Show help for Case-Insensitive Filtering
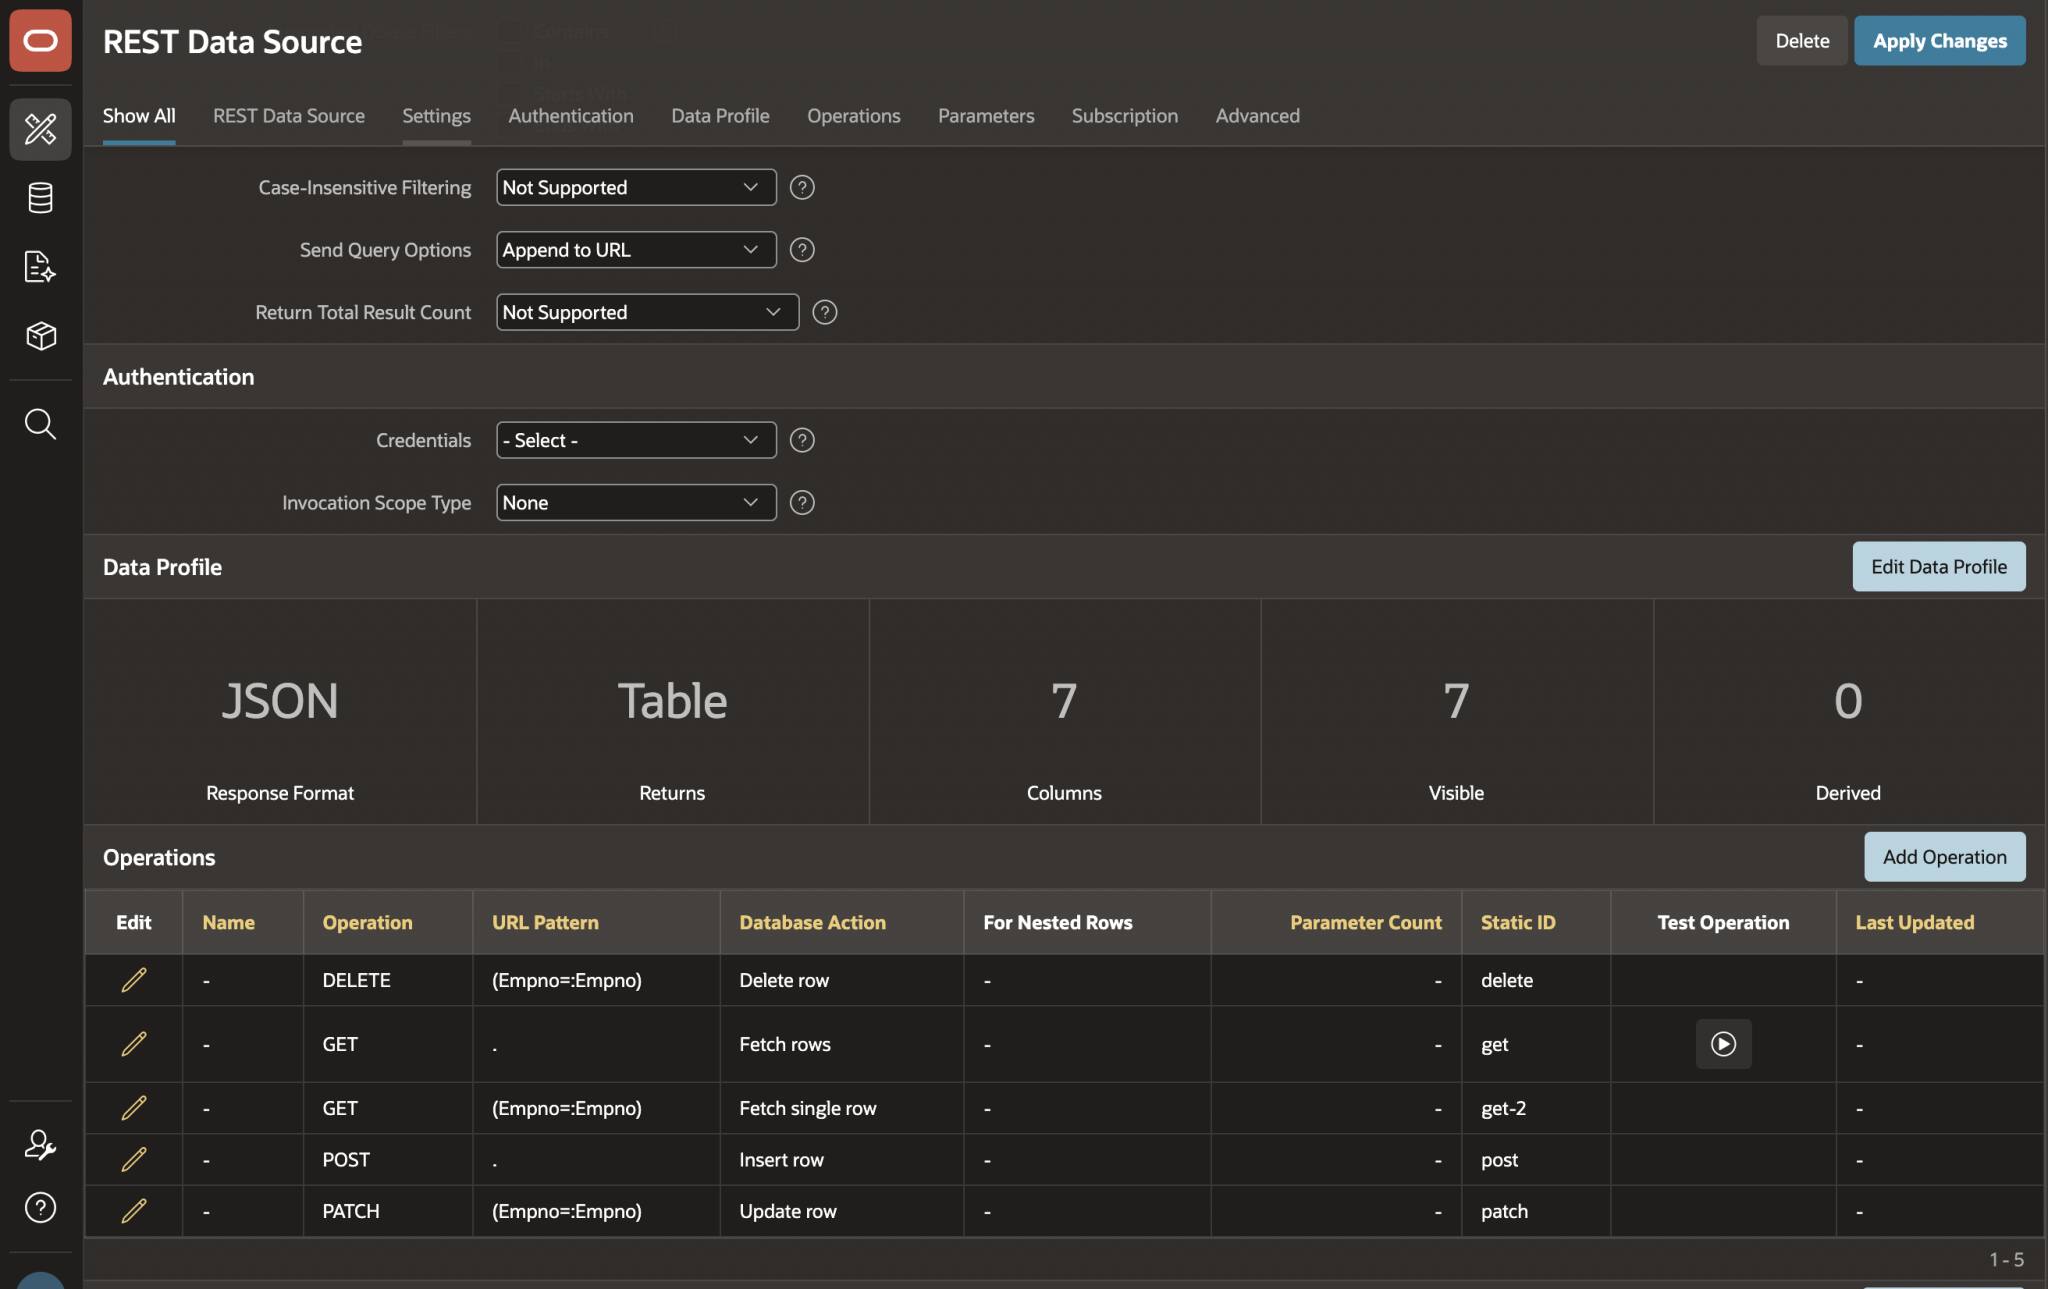 [x=802, y=187]
